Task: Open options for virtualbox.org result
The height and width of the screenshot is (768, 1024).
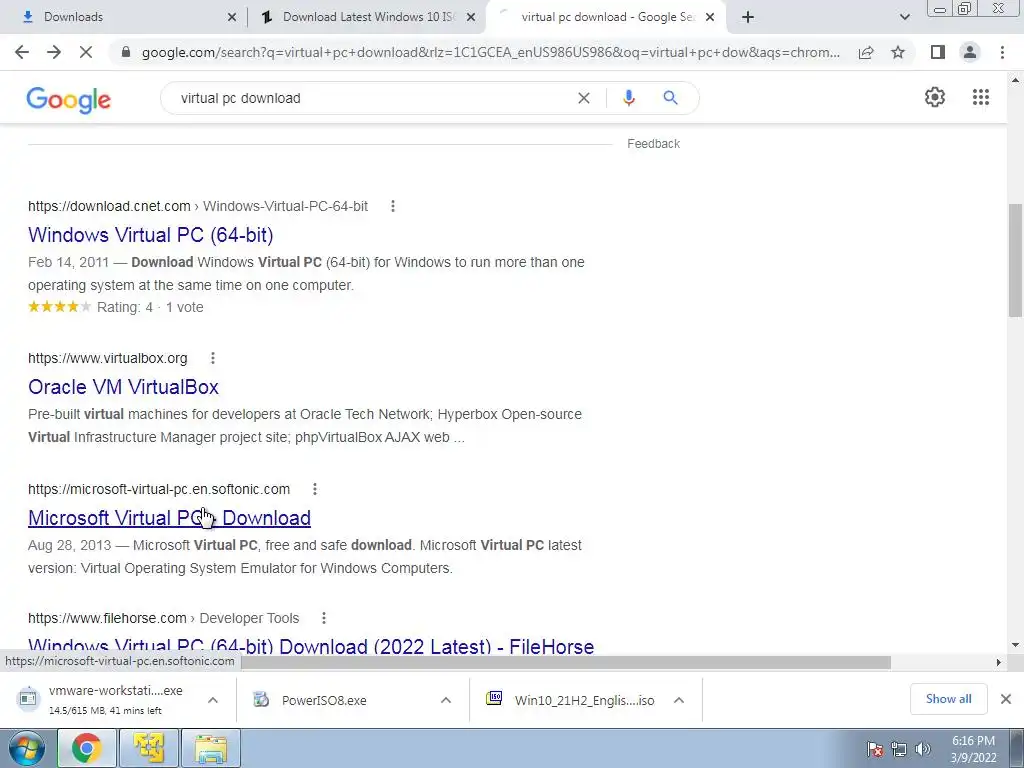Action: [x=212, y=358]
